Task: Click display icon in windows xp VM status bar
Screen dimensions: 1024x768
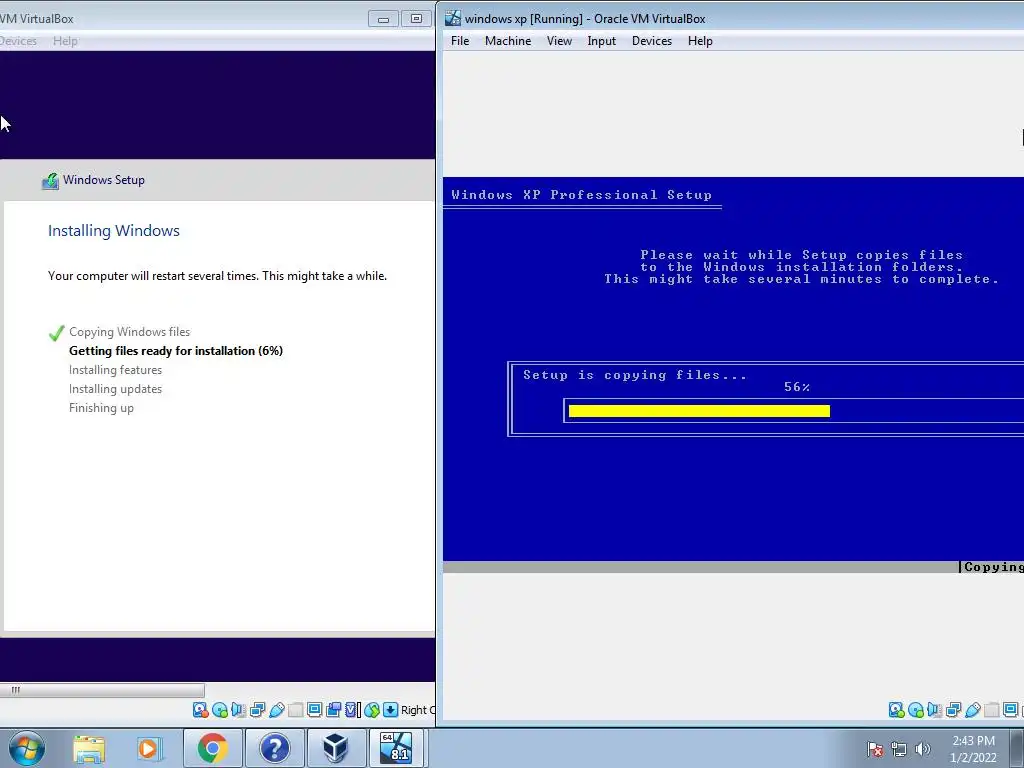Action: pos(1010,710)
